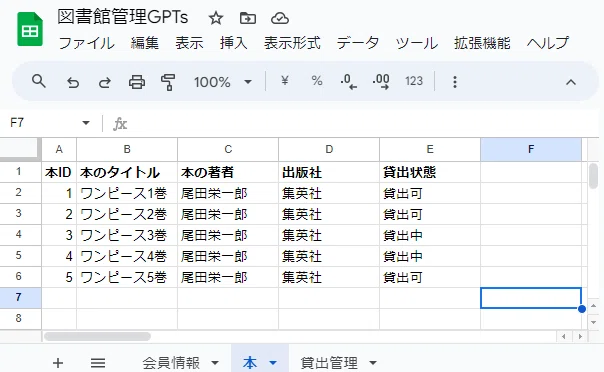
Task: Expand the name box dropdown arrow
Action: pyautogui.click(x=86, y=123)
